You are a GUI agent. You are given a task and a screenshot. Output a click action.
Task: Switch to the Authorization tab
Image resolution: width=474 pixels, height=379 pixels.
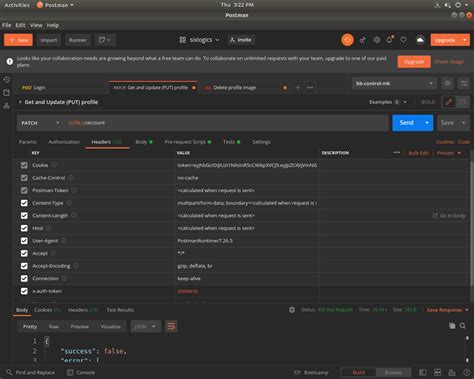click(x=64, y=142)
